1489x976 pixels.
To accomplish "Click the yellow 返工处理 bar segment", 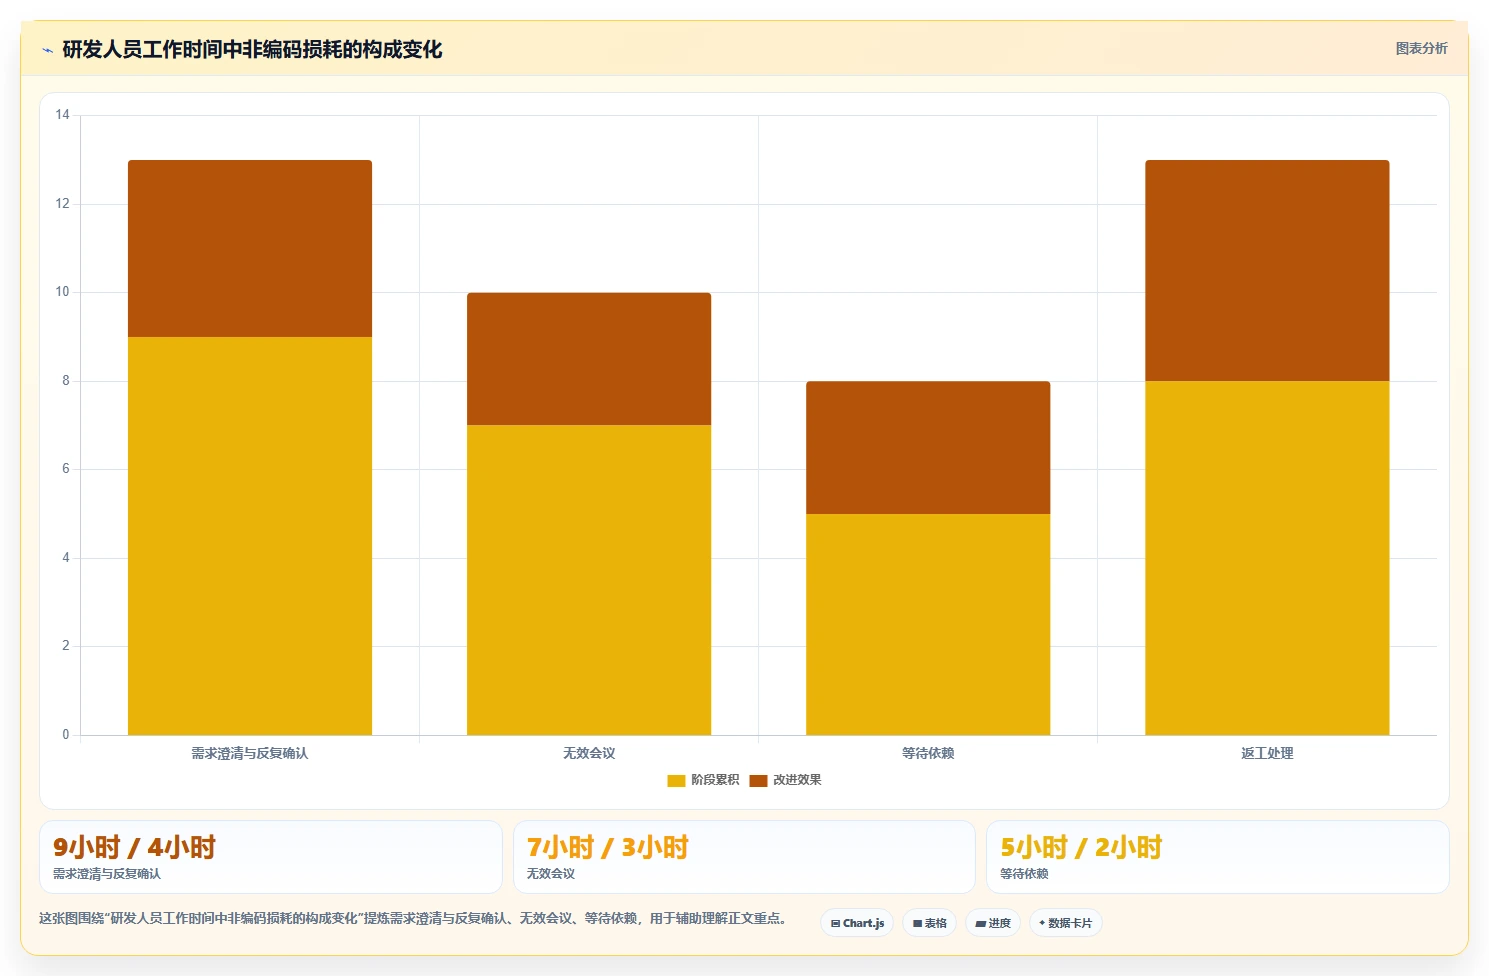I will (1267, 558).
